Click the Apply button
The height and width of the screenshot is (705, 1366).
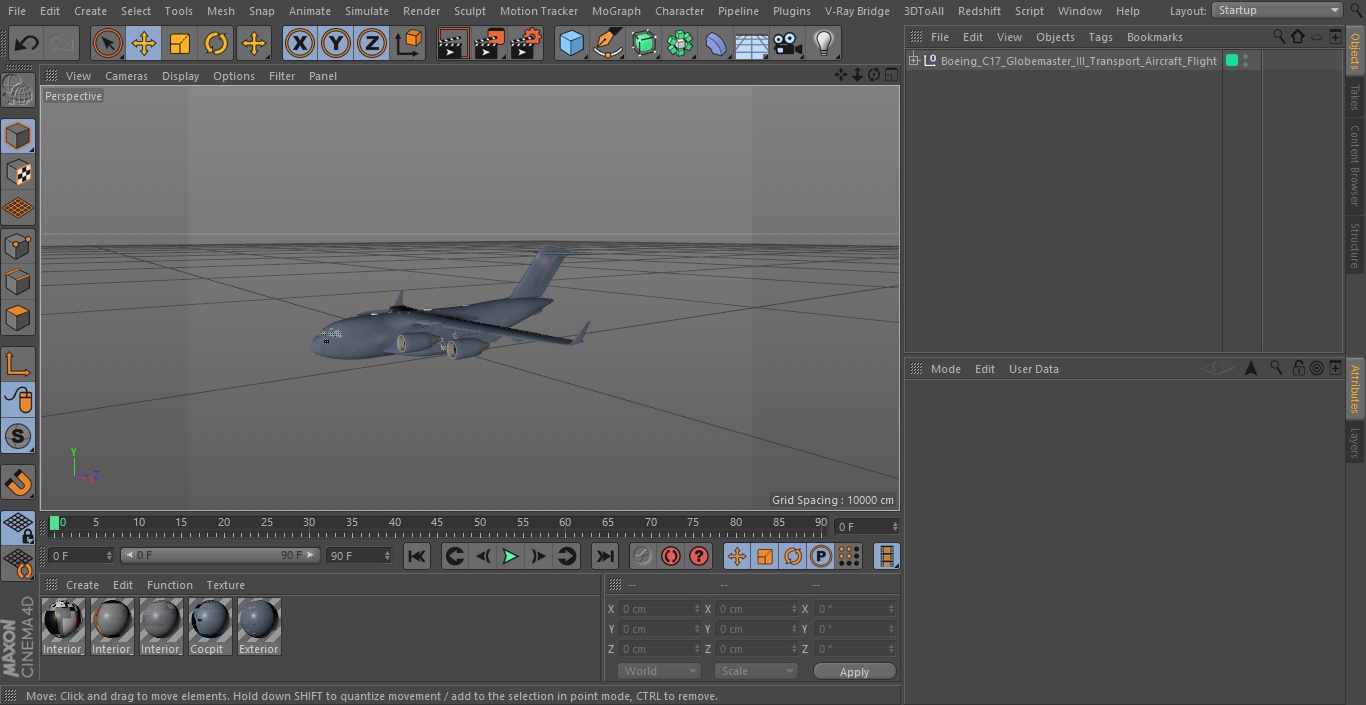click(x=854, y=672)
